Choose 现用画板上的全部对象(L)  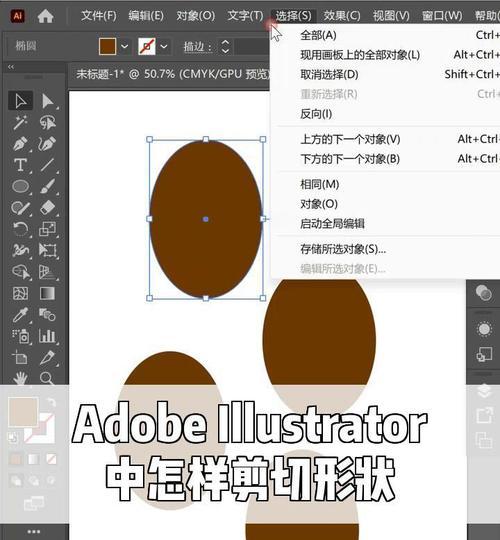click(385, 55)
